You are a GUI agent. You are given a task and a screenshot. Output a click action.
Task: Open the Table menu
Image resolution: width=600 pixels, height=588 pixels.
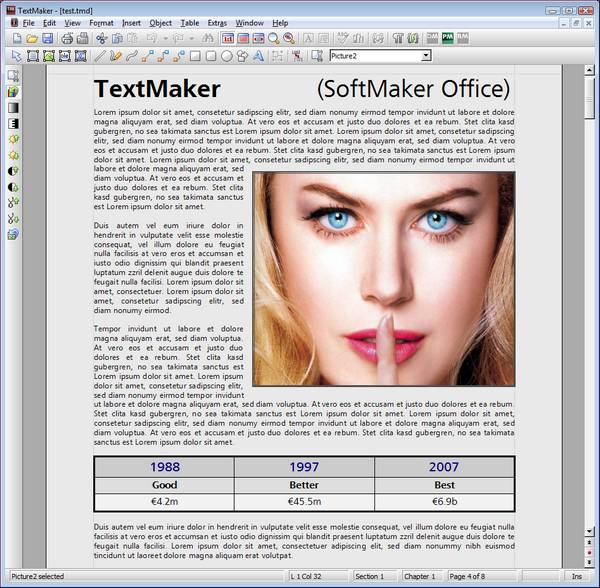tap(189, 22)
